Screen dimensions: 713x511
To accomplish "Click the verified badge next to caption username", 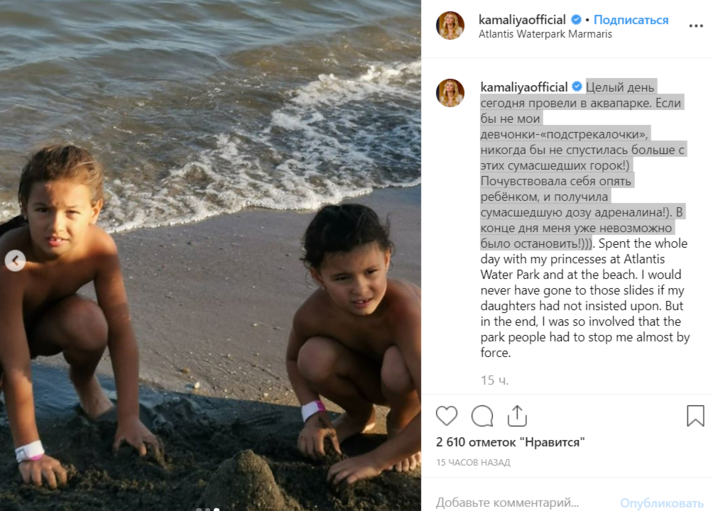I will click(x=577, y=87).
